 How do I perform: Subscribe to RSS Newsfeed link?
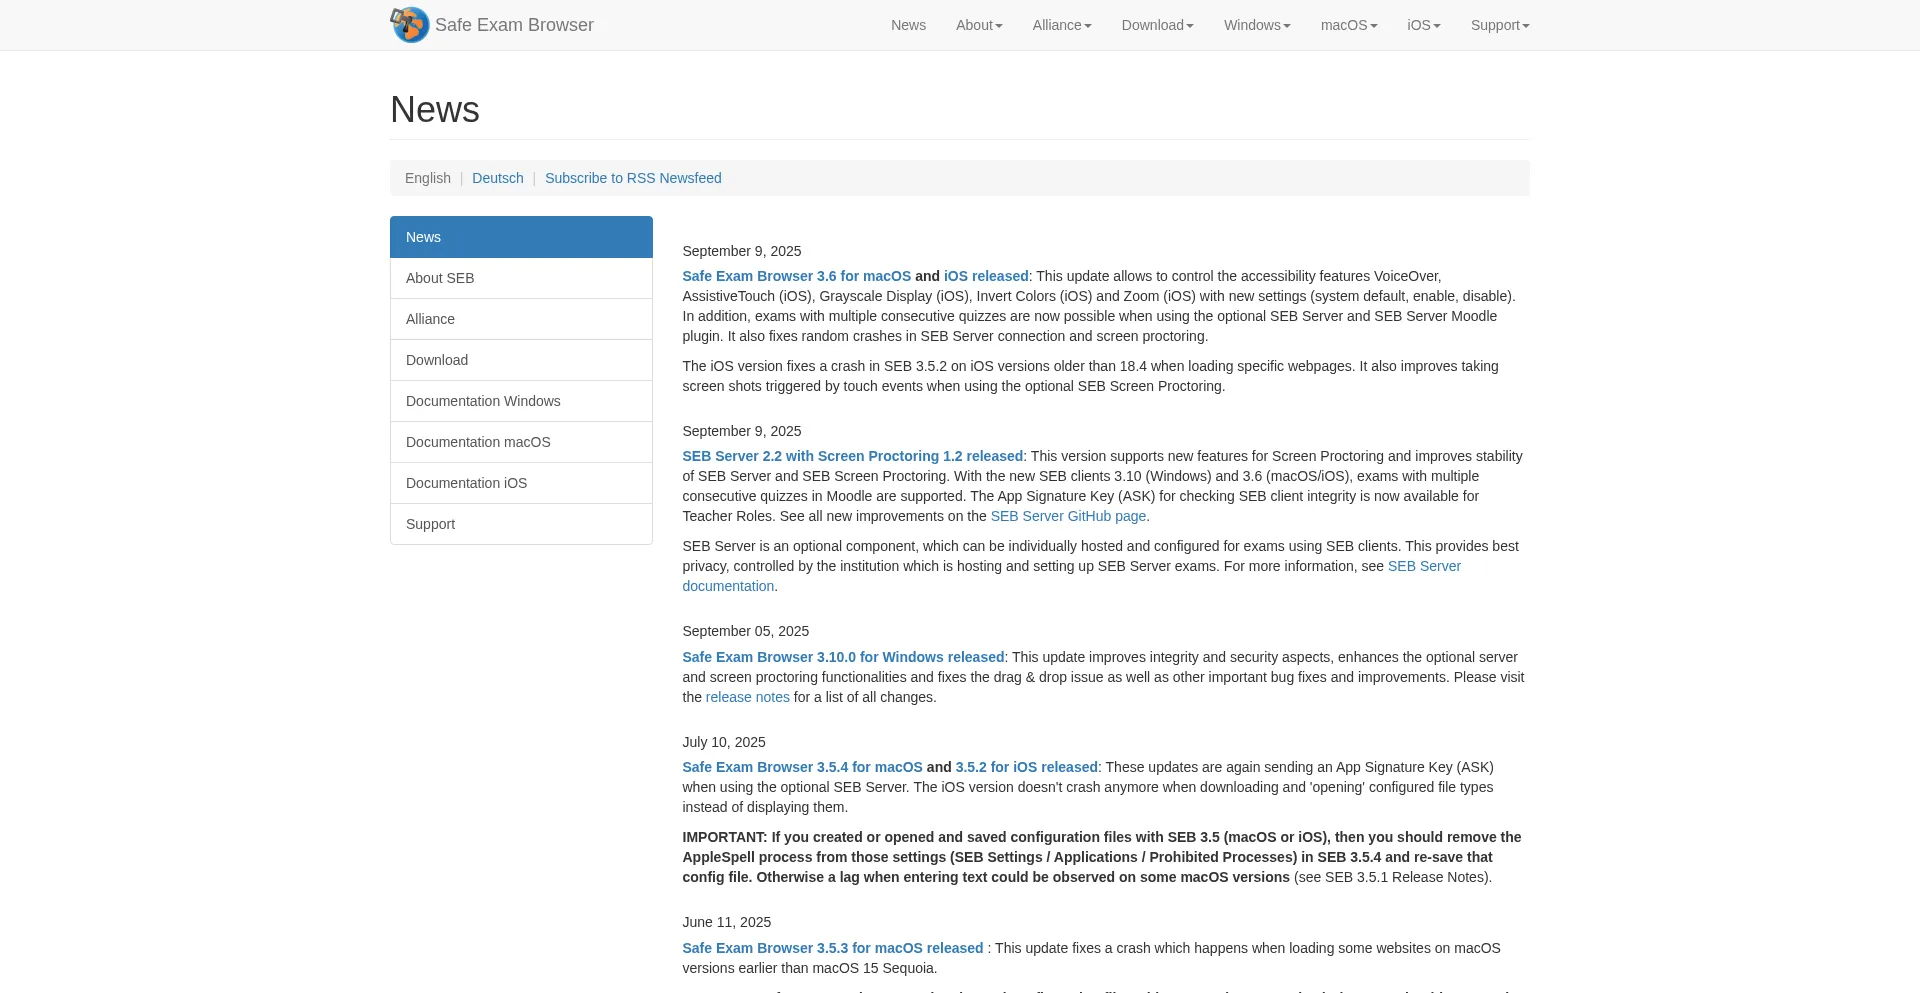[633, 178]
